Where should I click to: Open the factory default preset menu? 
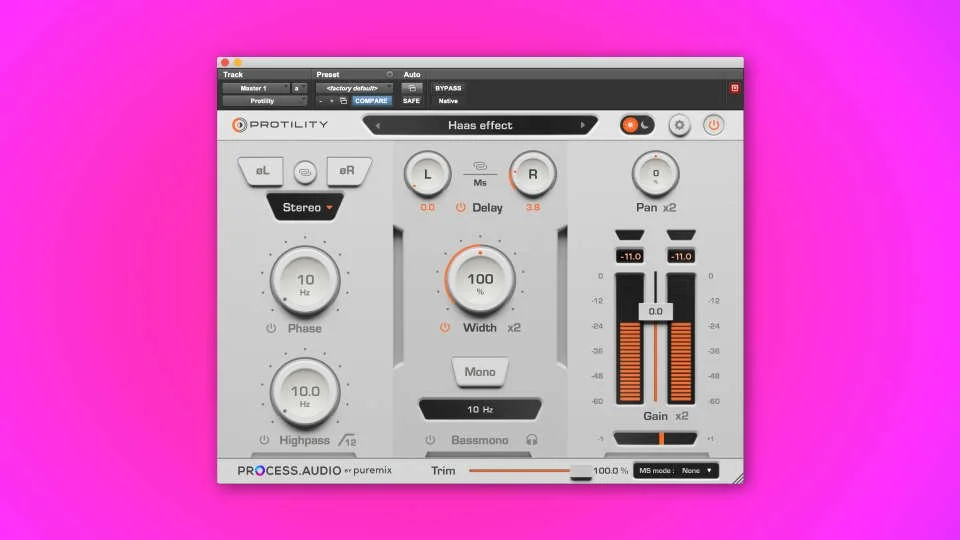tap(354, 88)
